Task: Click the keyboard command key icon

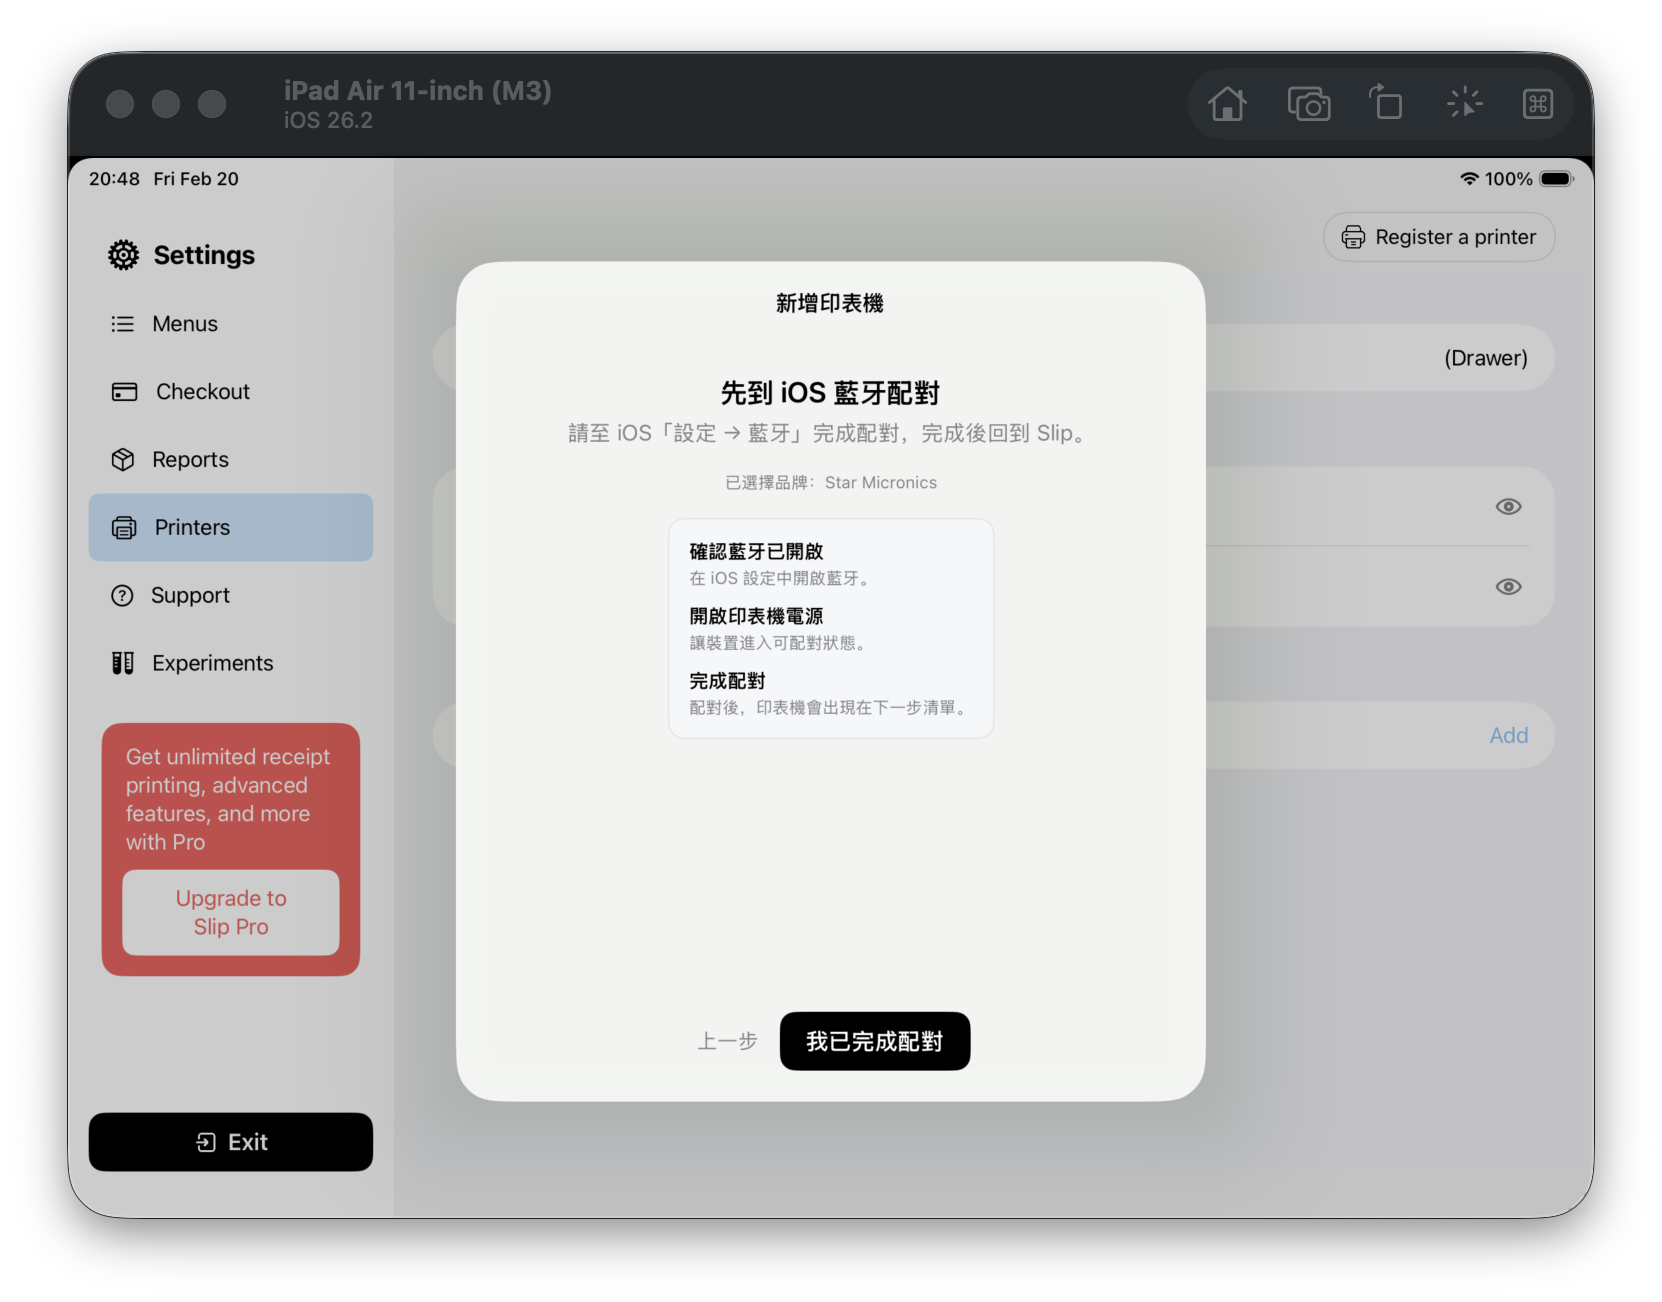Action: point(1537,104)
